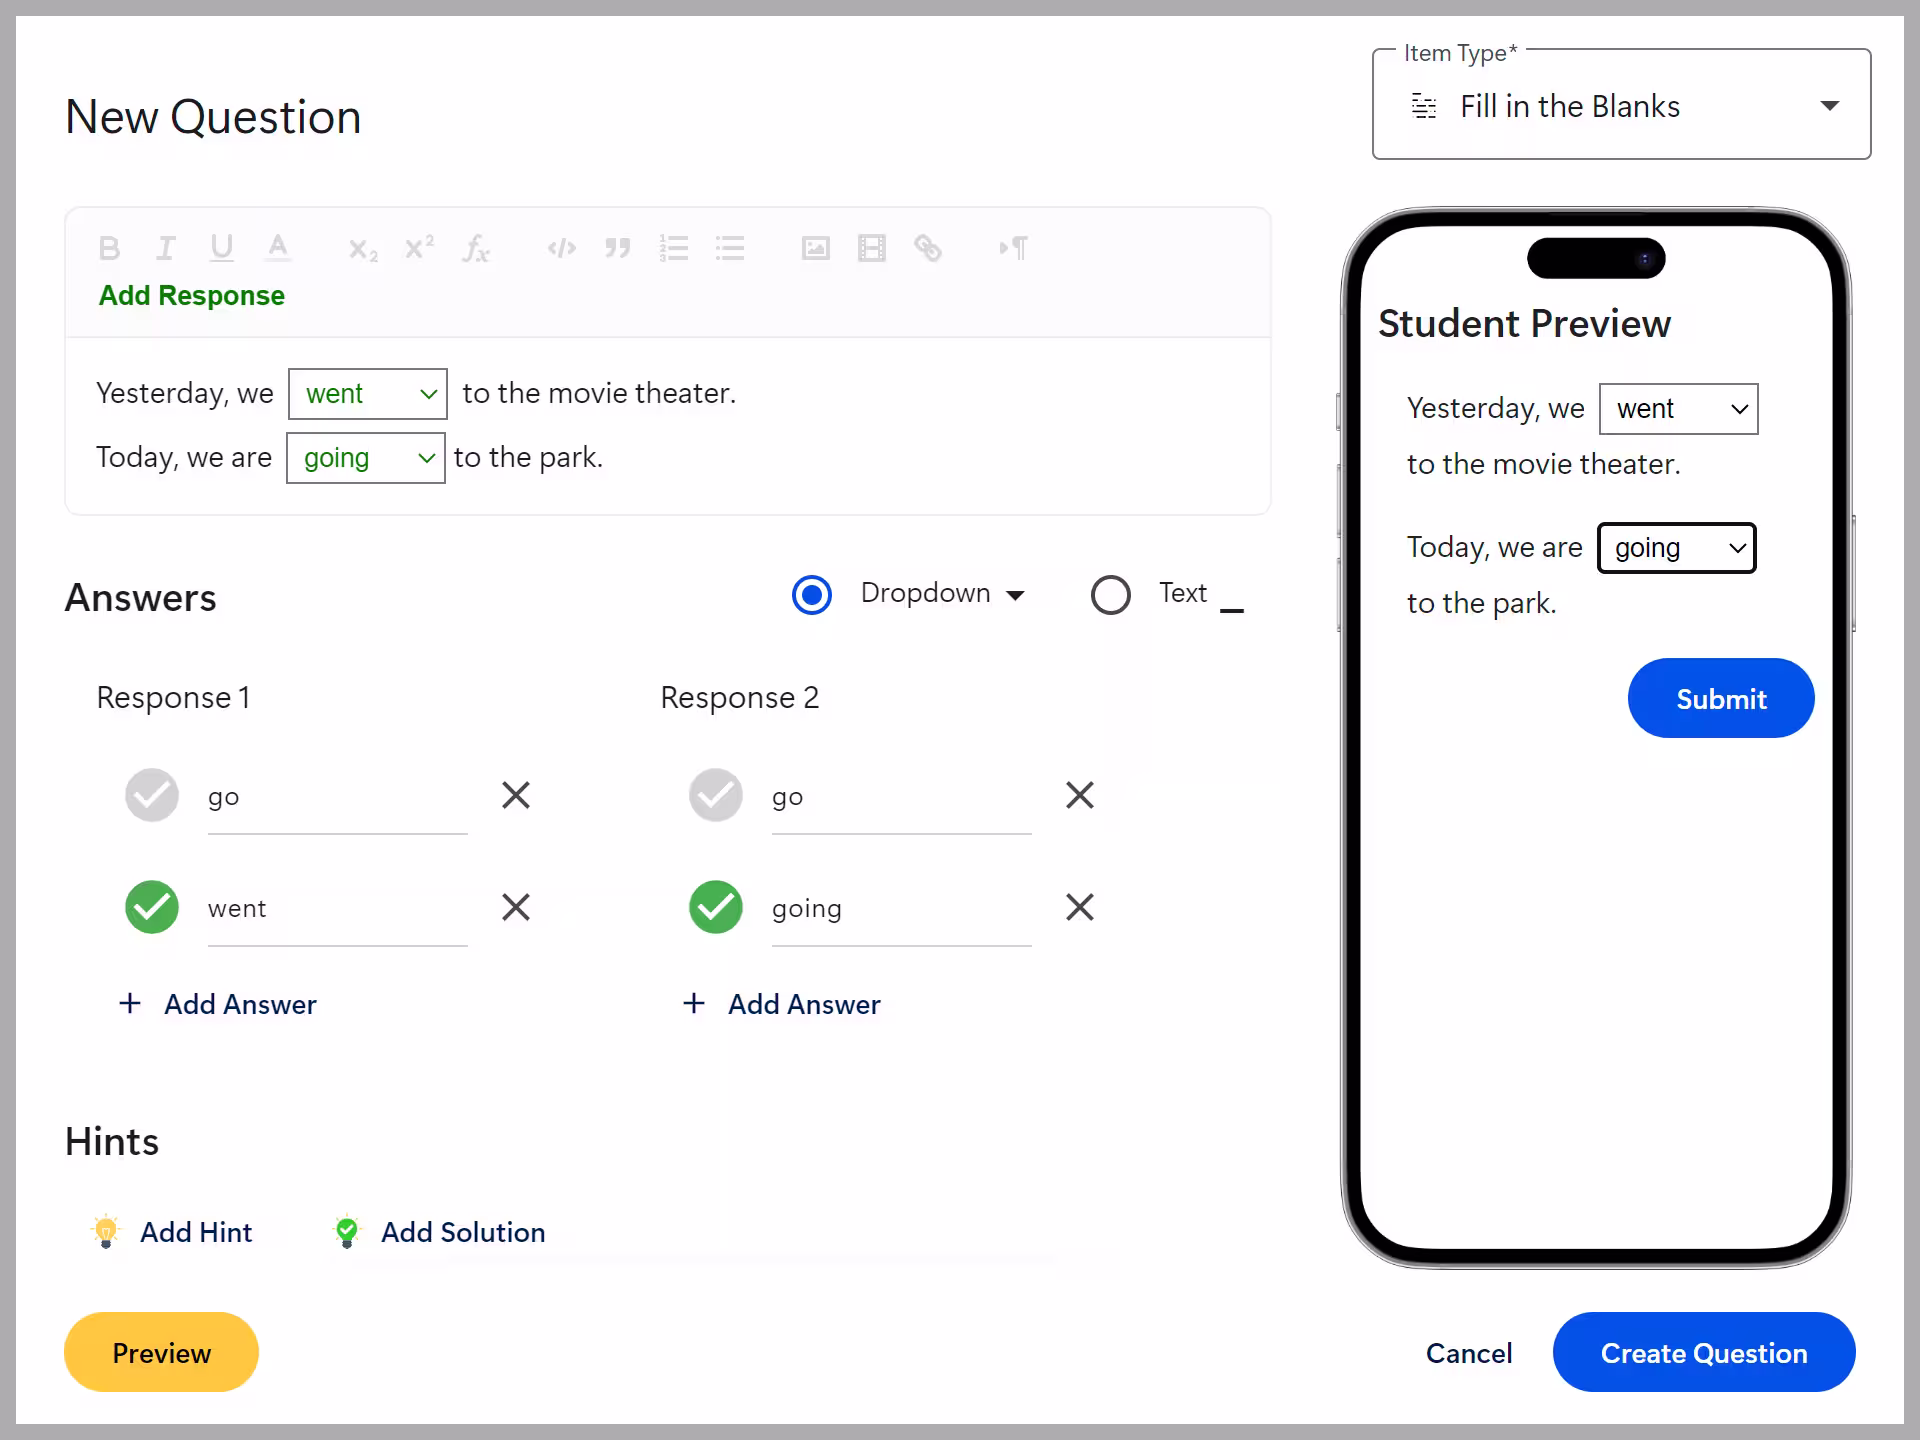The height and width of the screenshot is (1440, 1920).
Task: Click the Bold formatting icon
Action: 110,248
